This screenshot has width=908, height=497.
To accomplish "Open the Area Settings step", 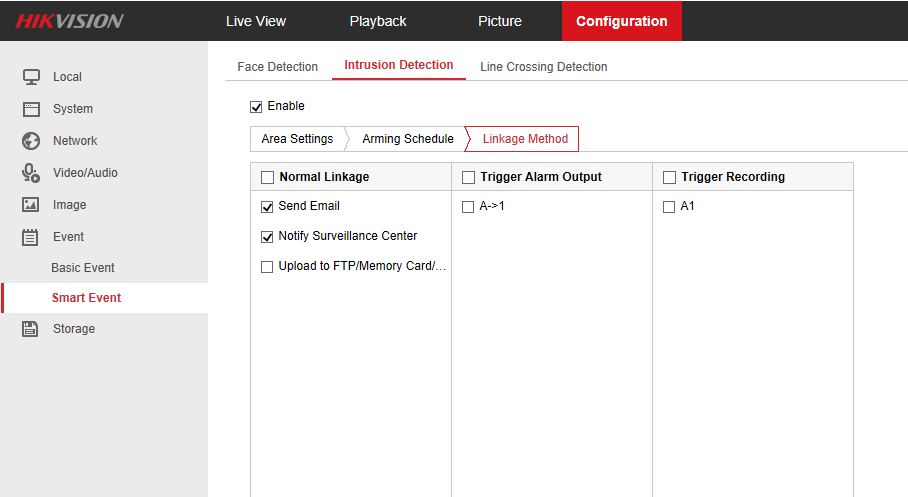I will 297,139.
